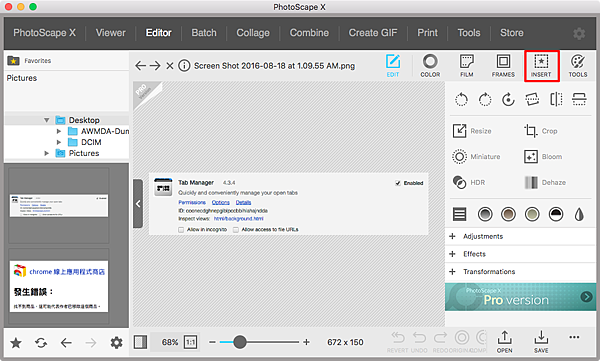Expand the Pictures folder in tree
Image resolution: width=600 pixels, height=361 pixels.
(47, 153)
